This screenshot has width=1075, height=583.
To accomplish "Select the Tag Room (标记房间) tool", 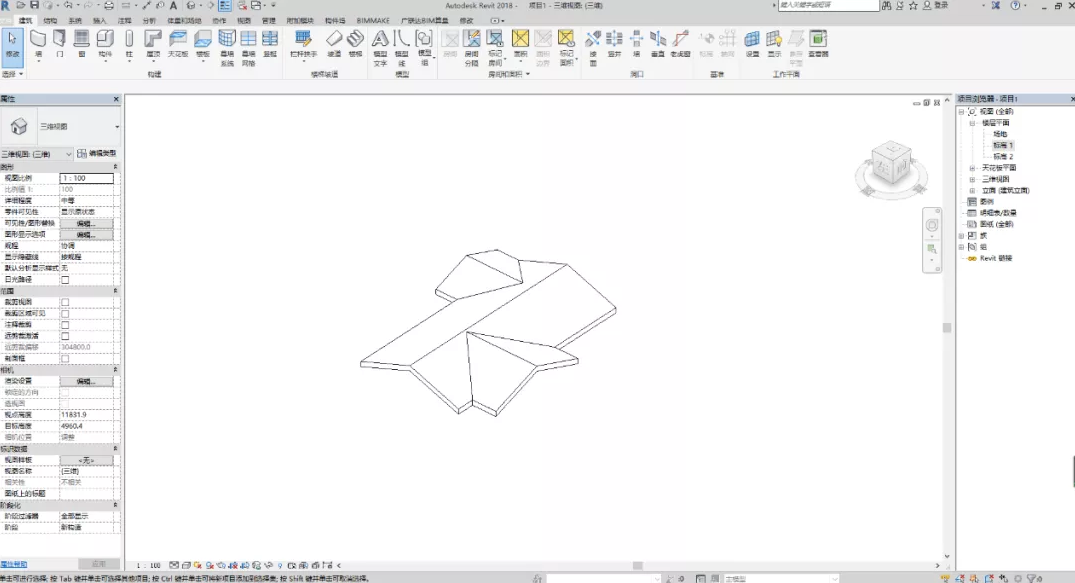I will (x=495, y=48).
